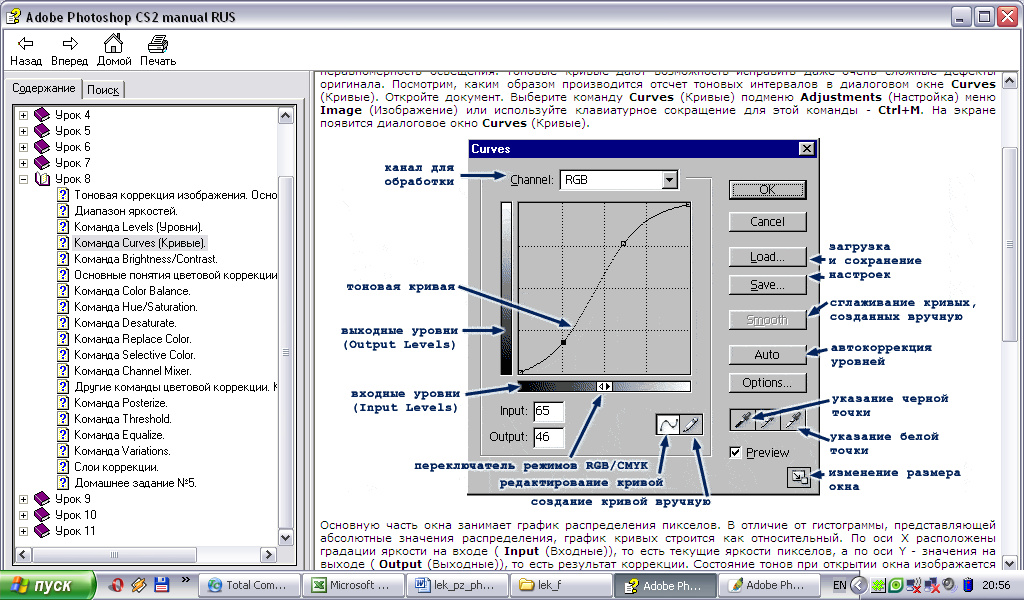
Task: Click the Curves window resize icon
Action: coord(799,477)
